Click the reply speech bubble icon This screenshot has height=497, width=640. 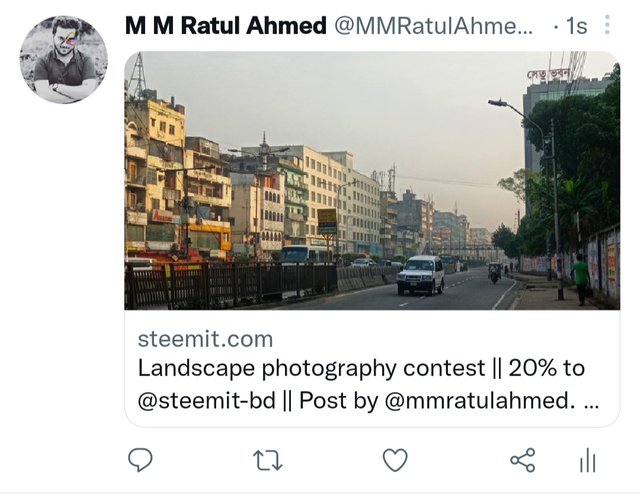click(x=140, y=460)
